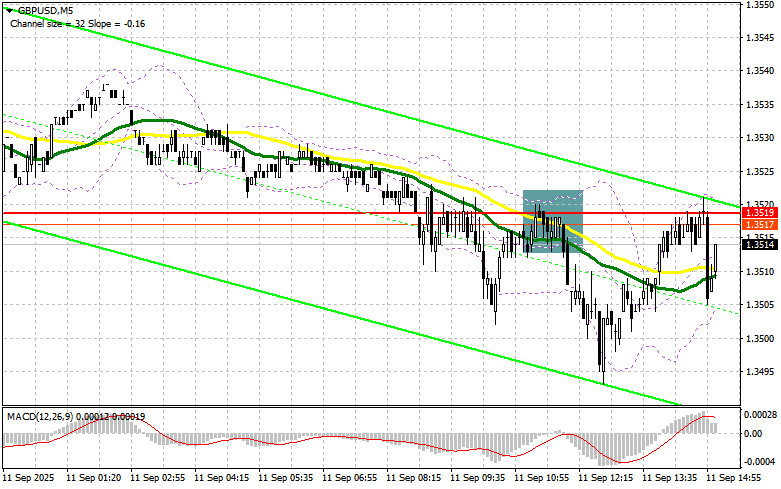Click the '11 Sep 09:35' time axis label
This screenshot has height=489, width=781.
[x=477, y=478]
